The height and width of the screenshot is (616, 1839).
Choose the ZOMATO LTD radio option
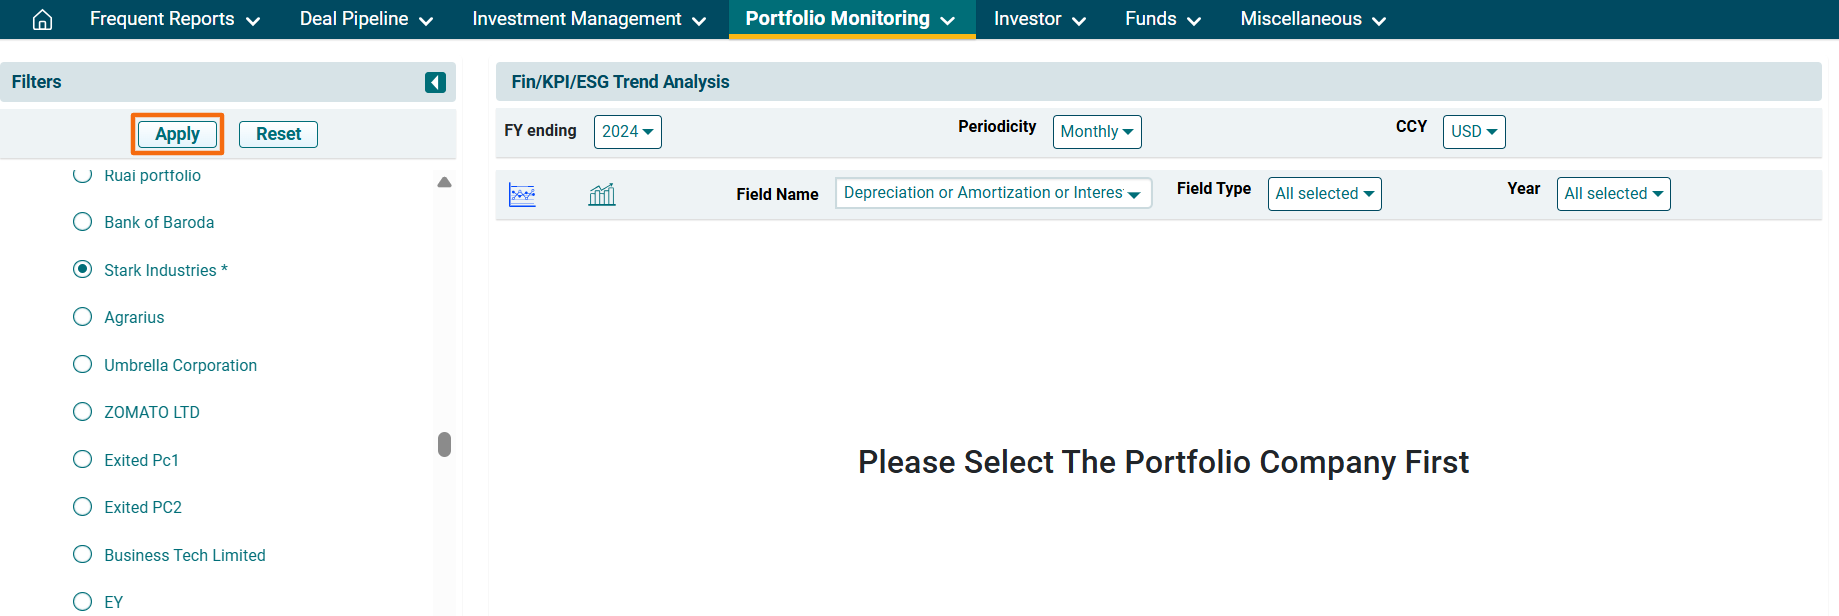coord(83,412)
